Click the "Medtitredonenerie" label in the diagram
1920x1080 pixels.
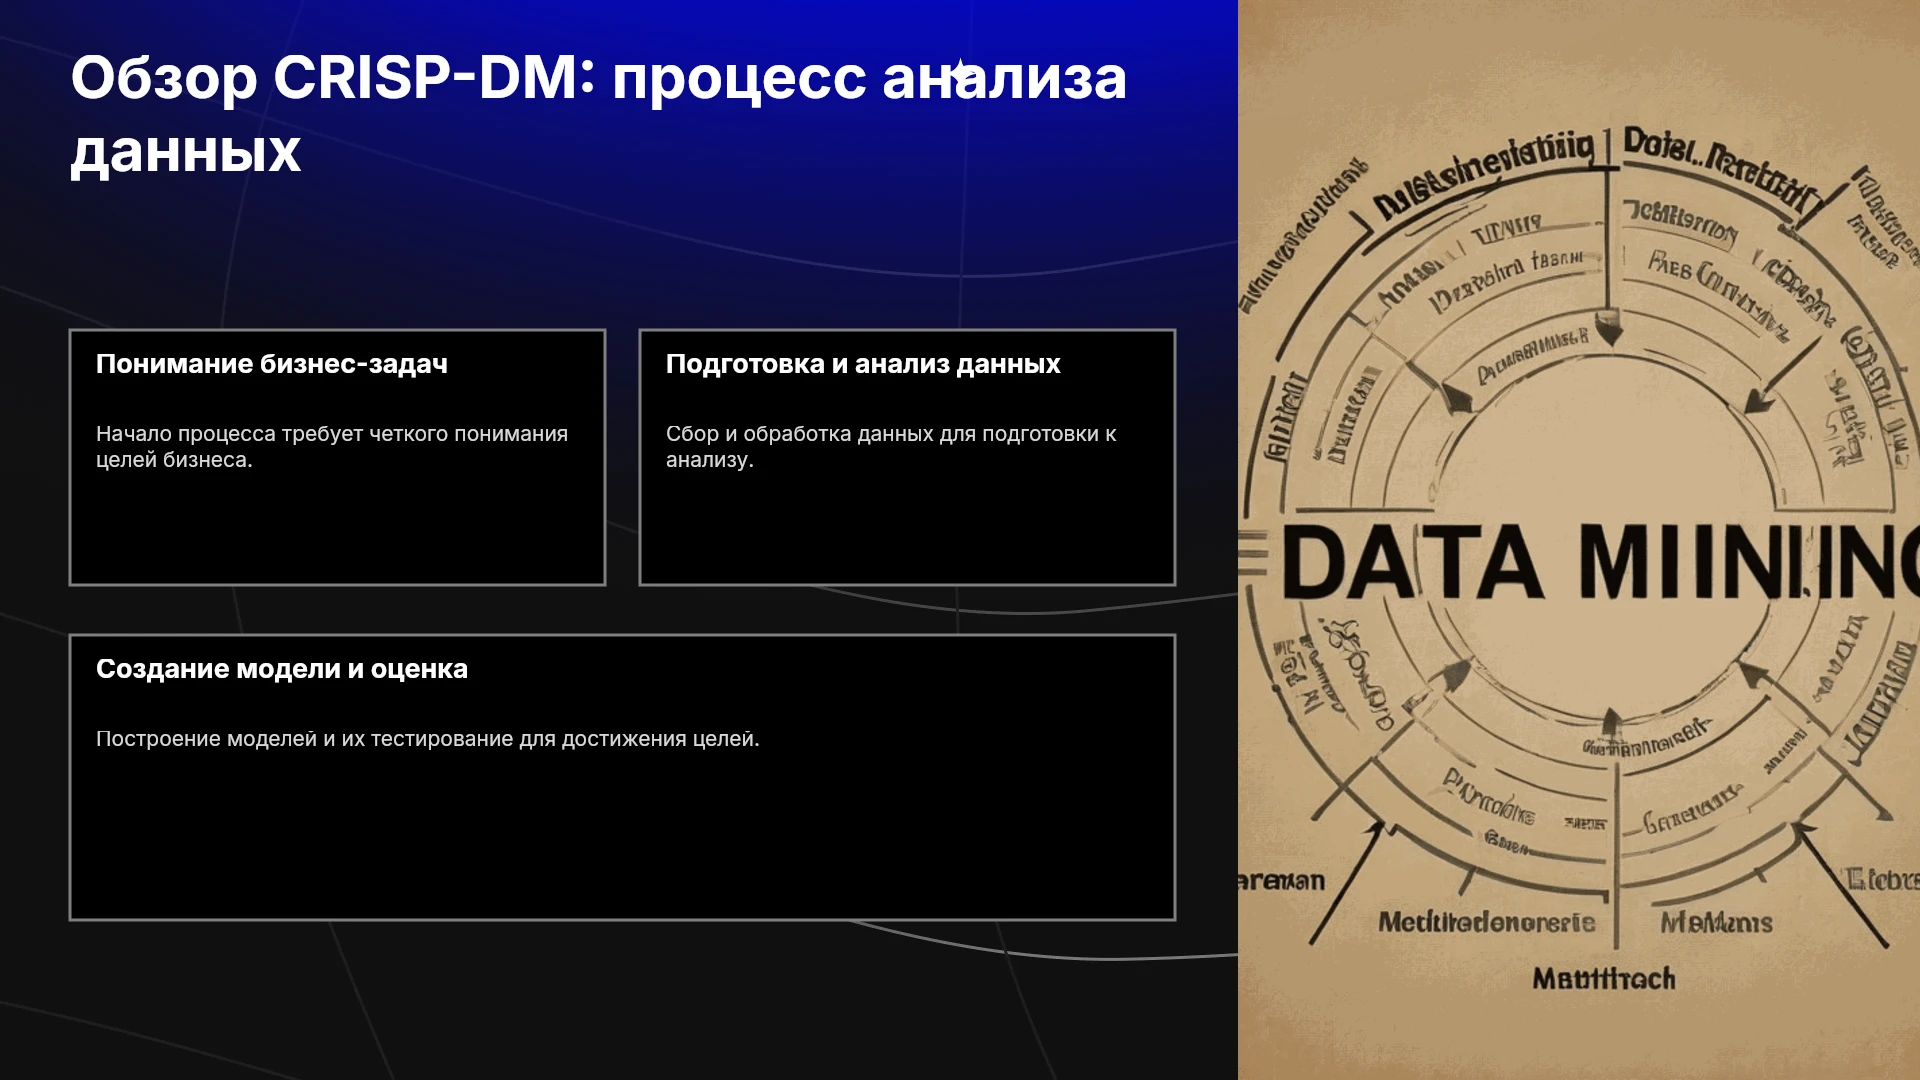(x=1487, y=922)
